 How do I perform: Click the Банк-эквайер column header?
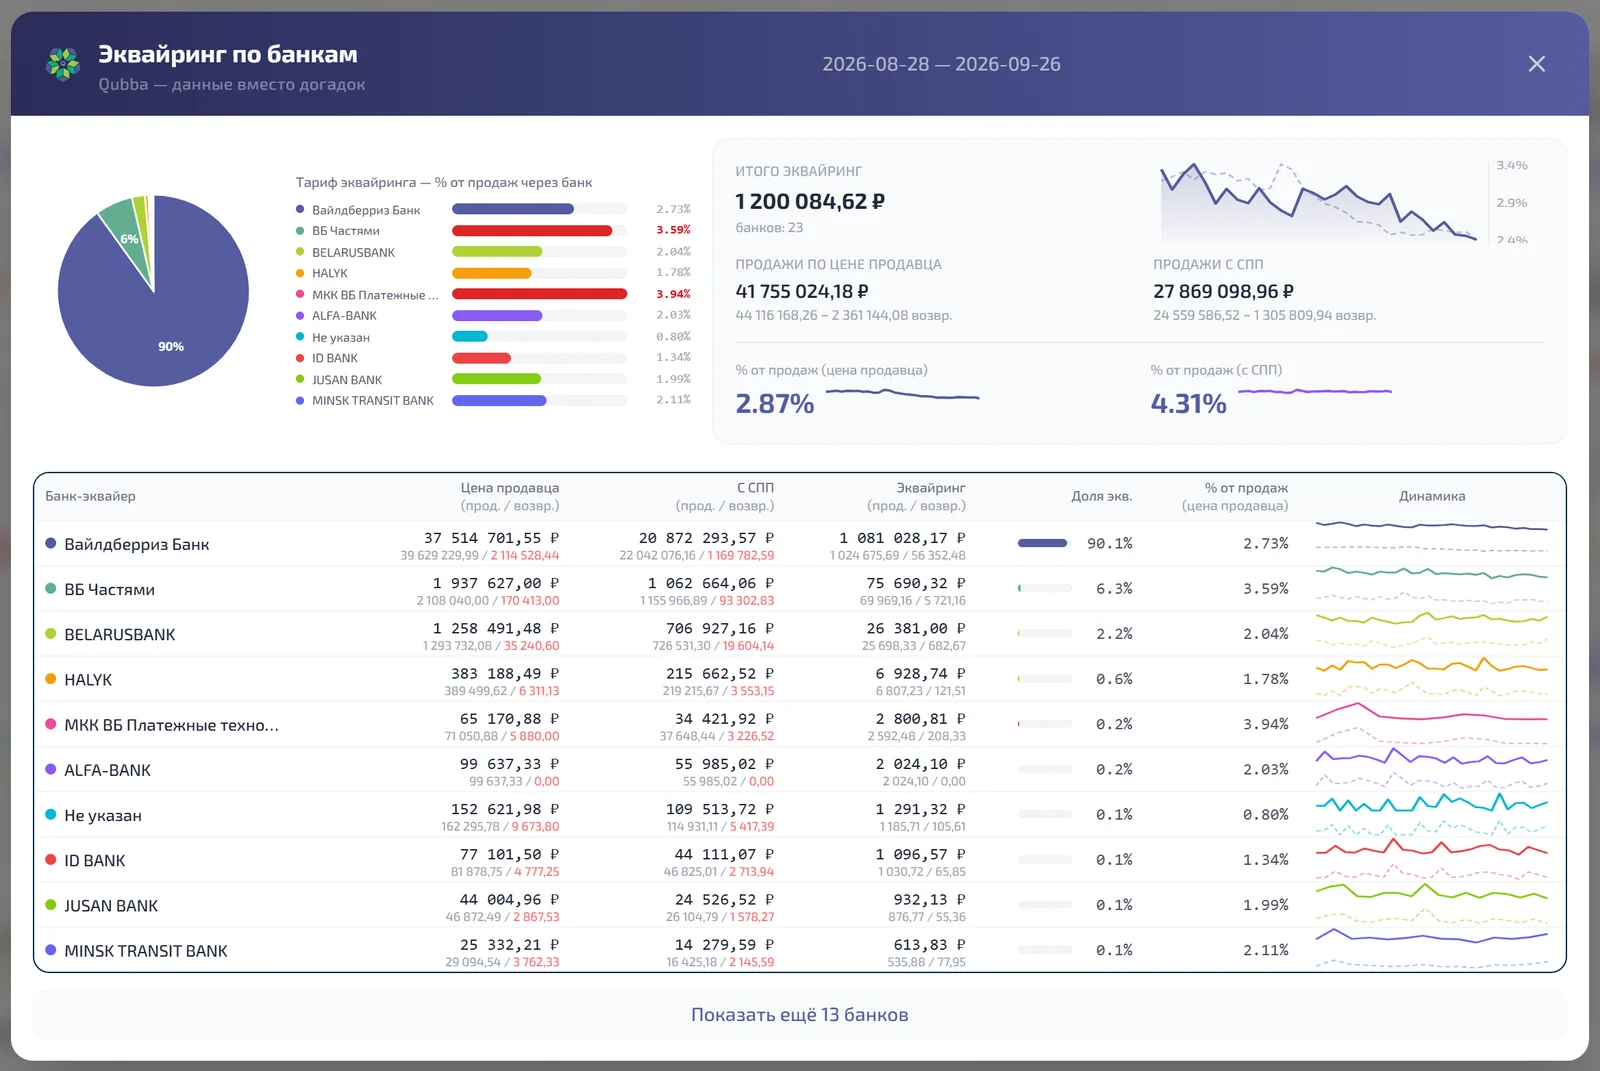point(90,496)
